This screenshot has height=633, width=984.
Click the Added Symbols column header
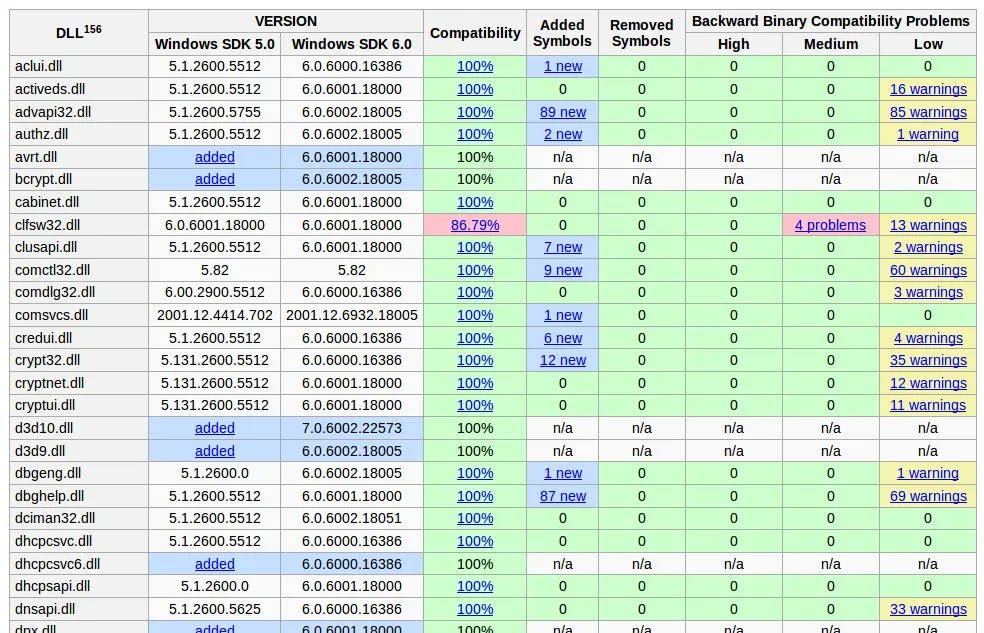(562, 32)
